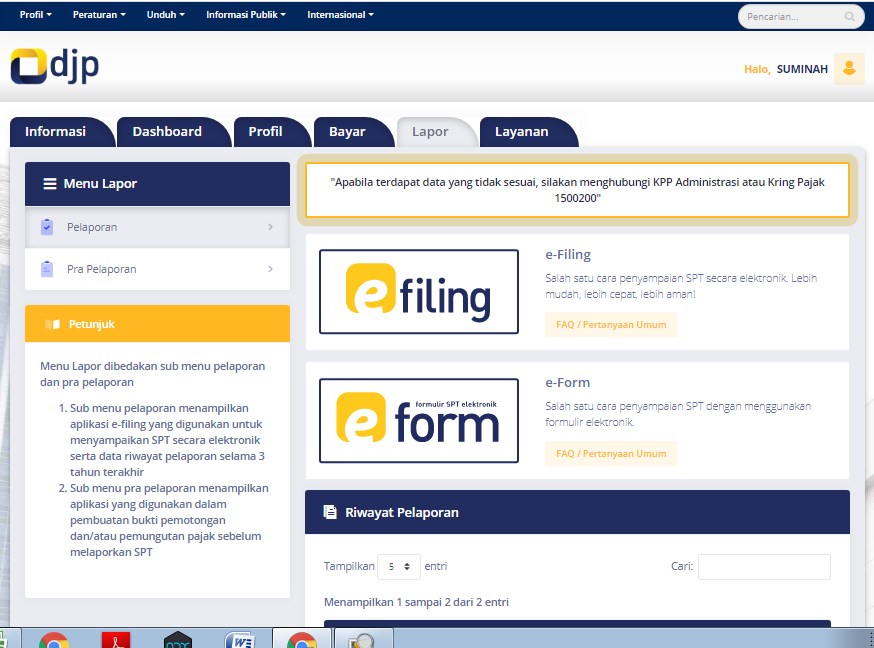
Task: Open the dark hexagon app in the taskbar
Action: [x=178, y=640]
